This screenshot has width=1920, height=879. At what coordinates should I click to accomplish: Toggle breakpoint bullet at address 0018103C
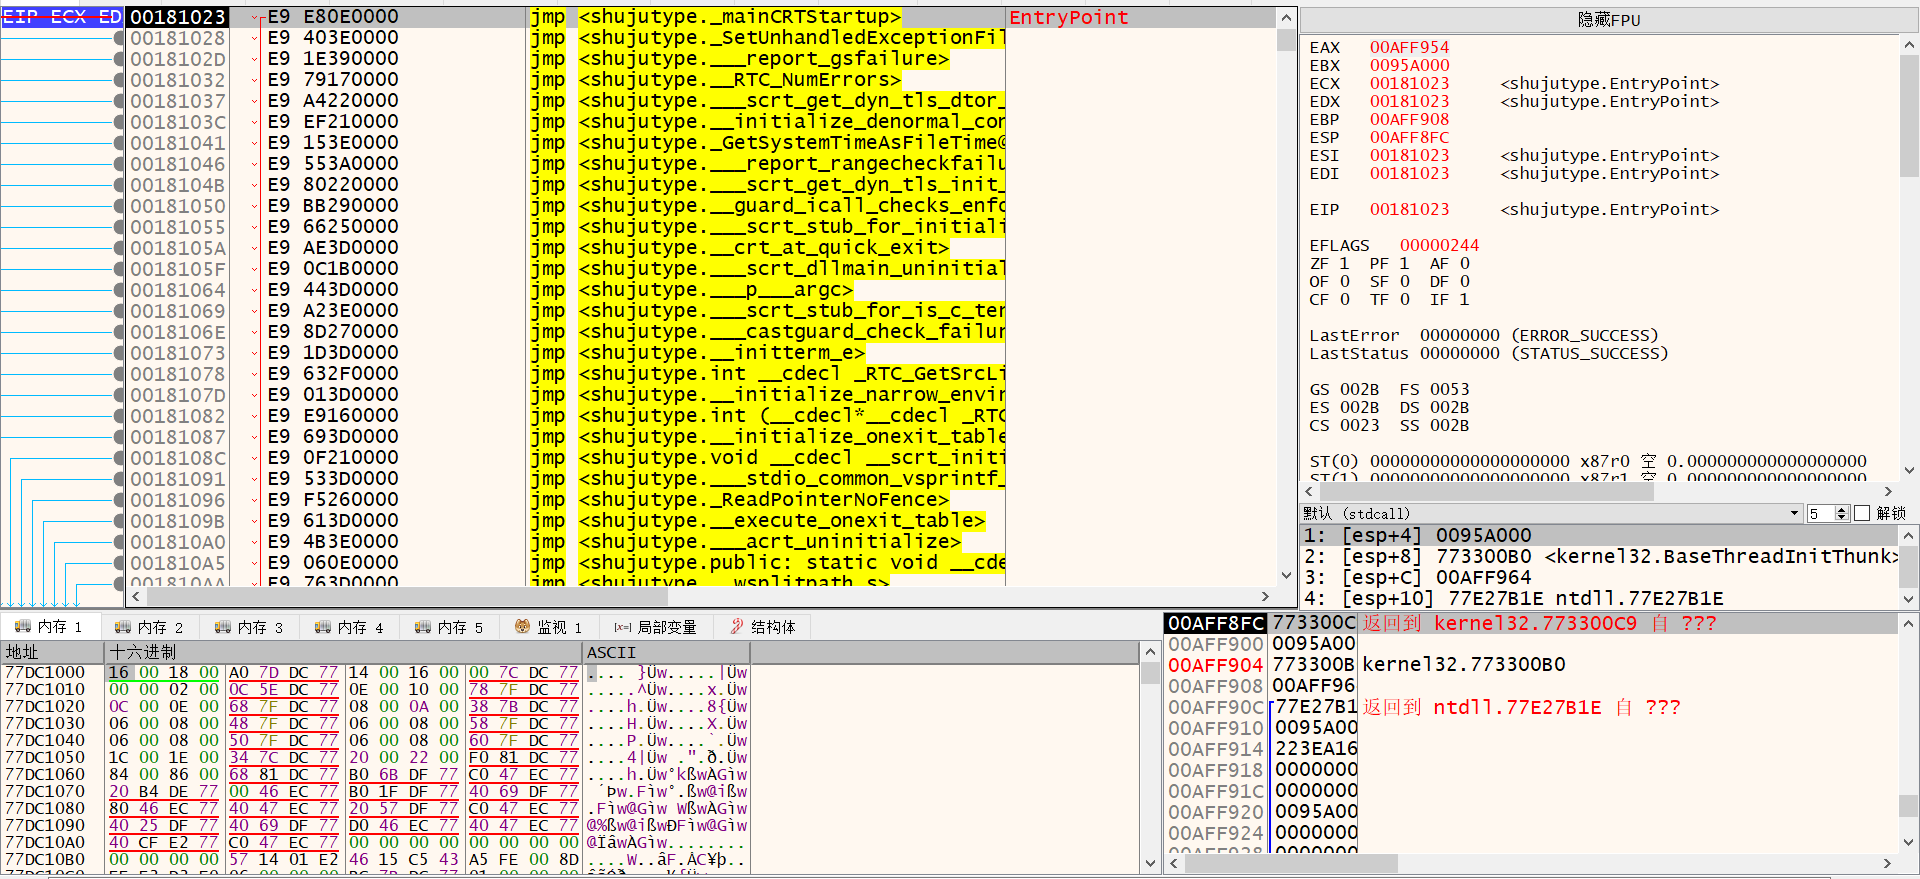click(x=119, y=122)
